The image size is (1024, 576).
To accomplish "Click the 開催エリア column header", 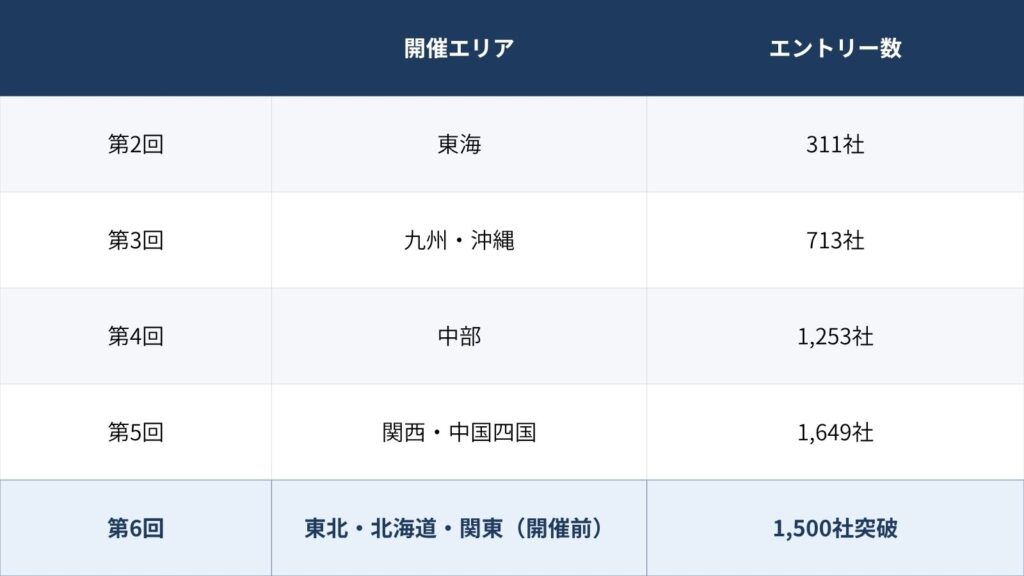I will tap(459, 48).
